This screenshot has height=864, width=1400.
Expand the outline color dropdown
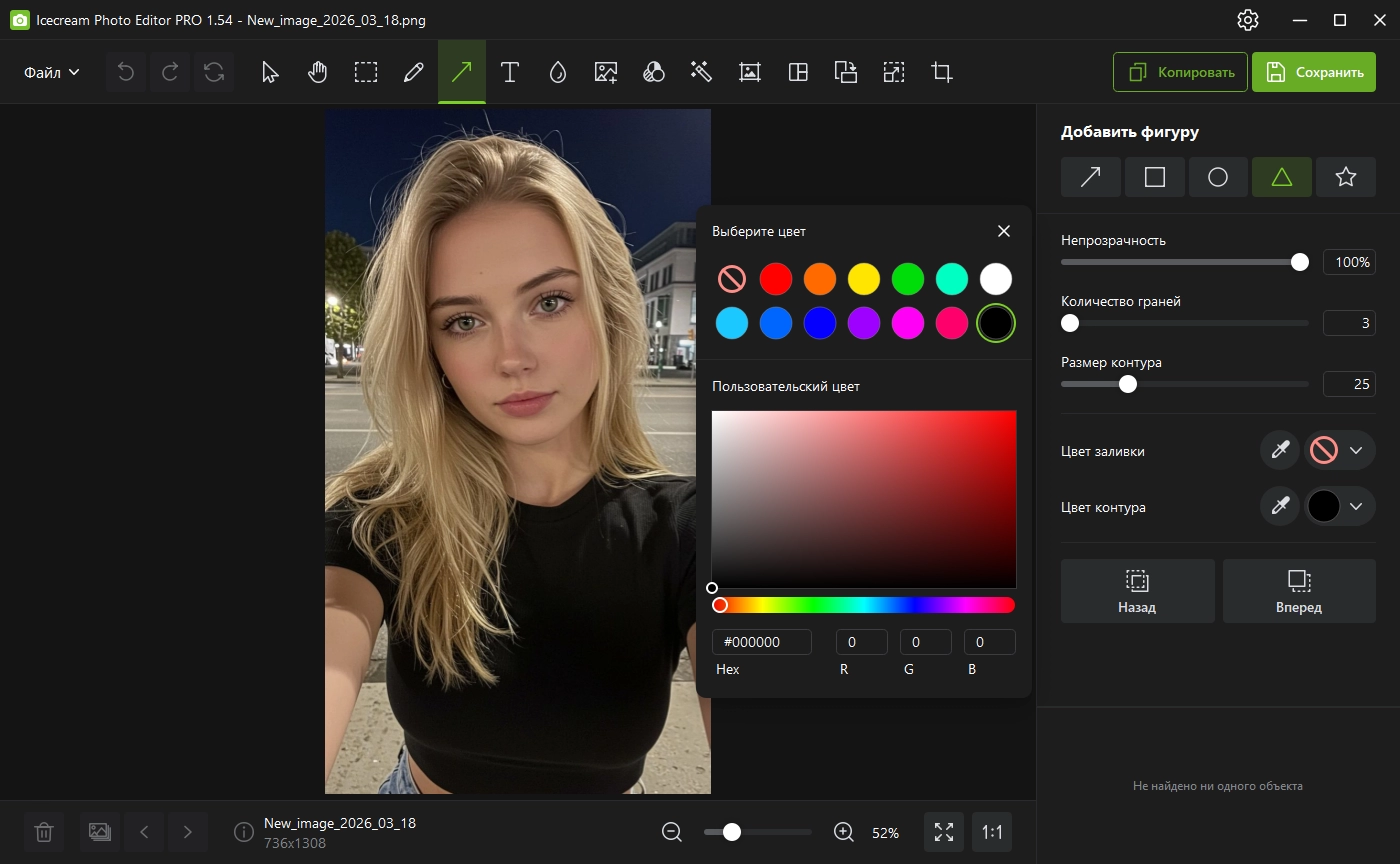point(1356,507)
